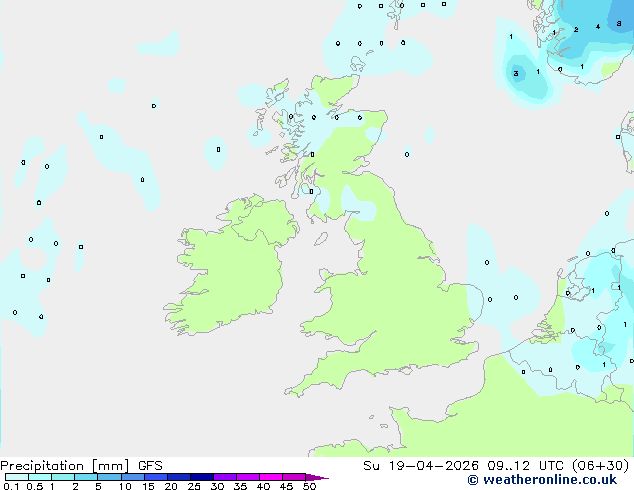Click the '09..12 UTC' time range text
The height and width of the screenshot is (490, 634).
[x=525, y=466]
